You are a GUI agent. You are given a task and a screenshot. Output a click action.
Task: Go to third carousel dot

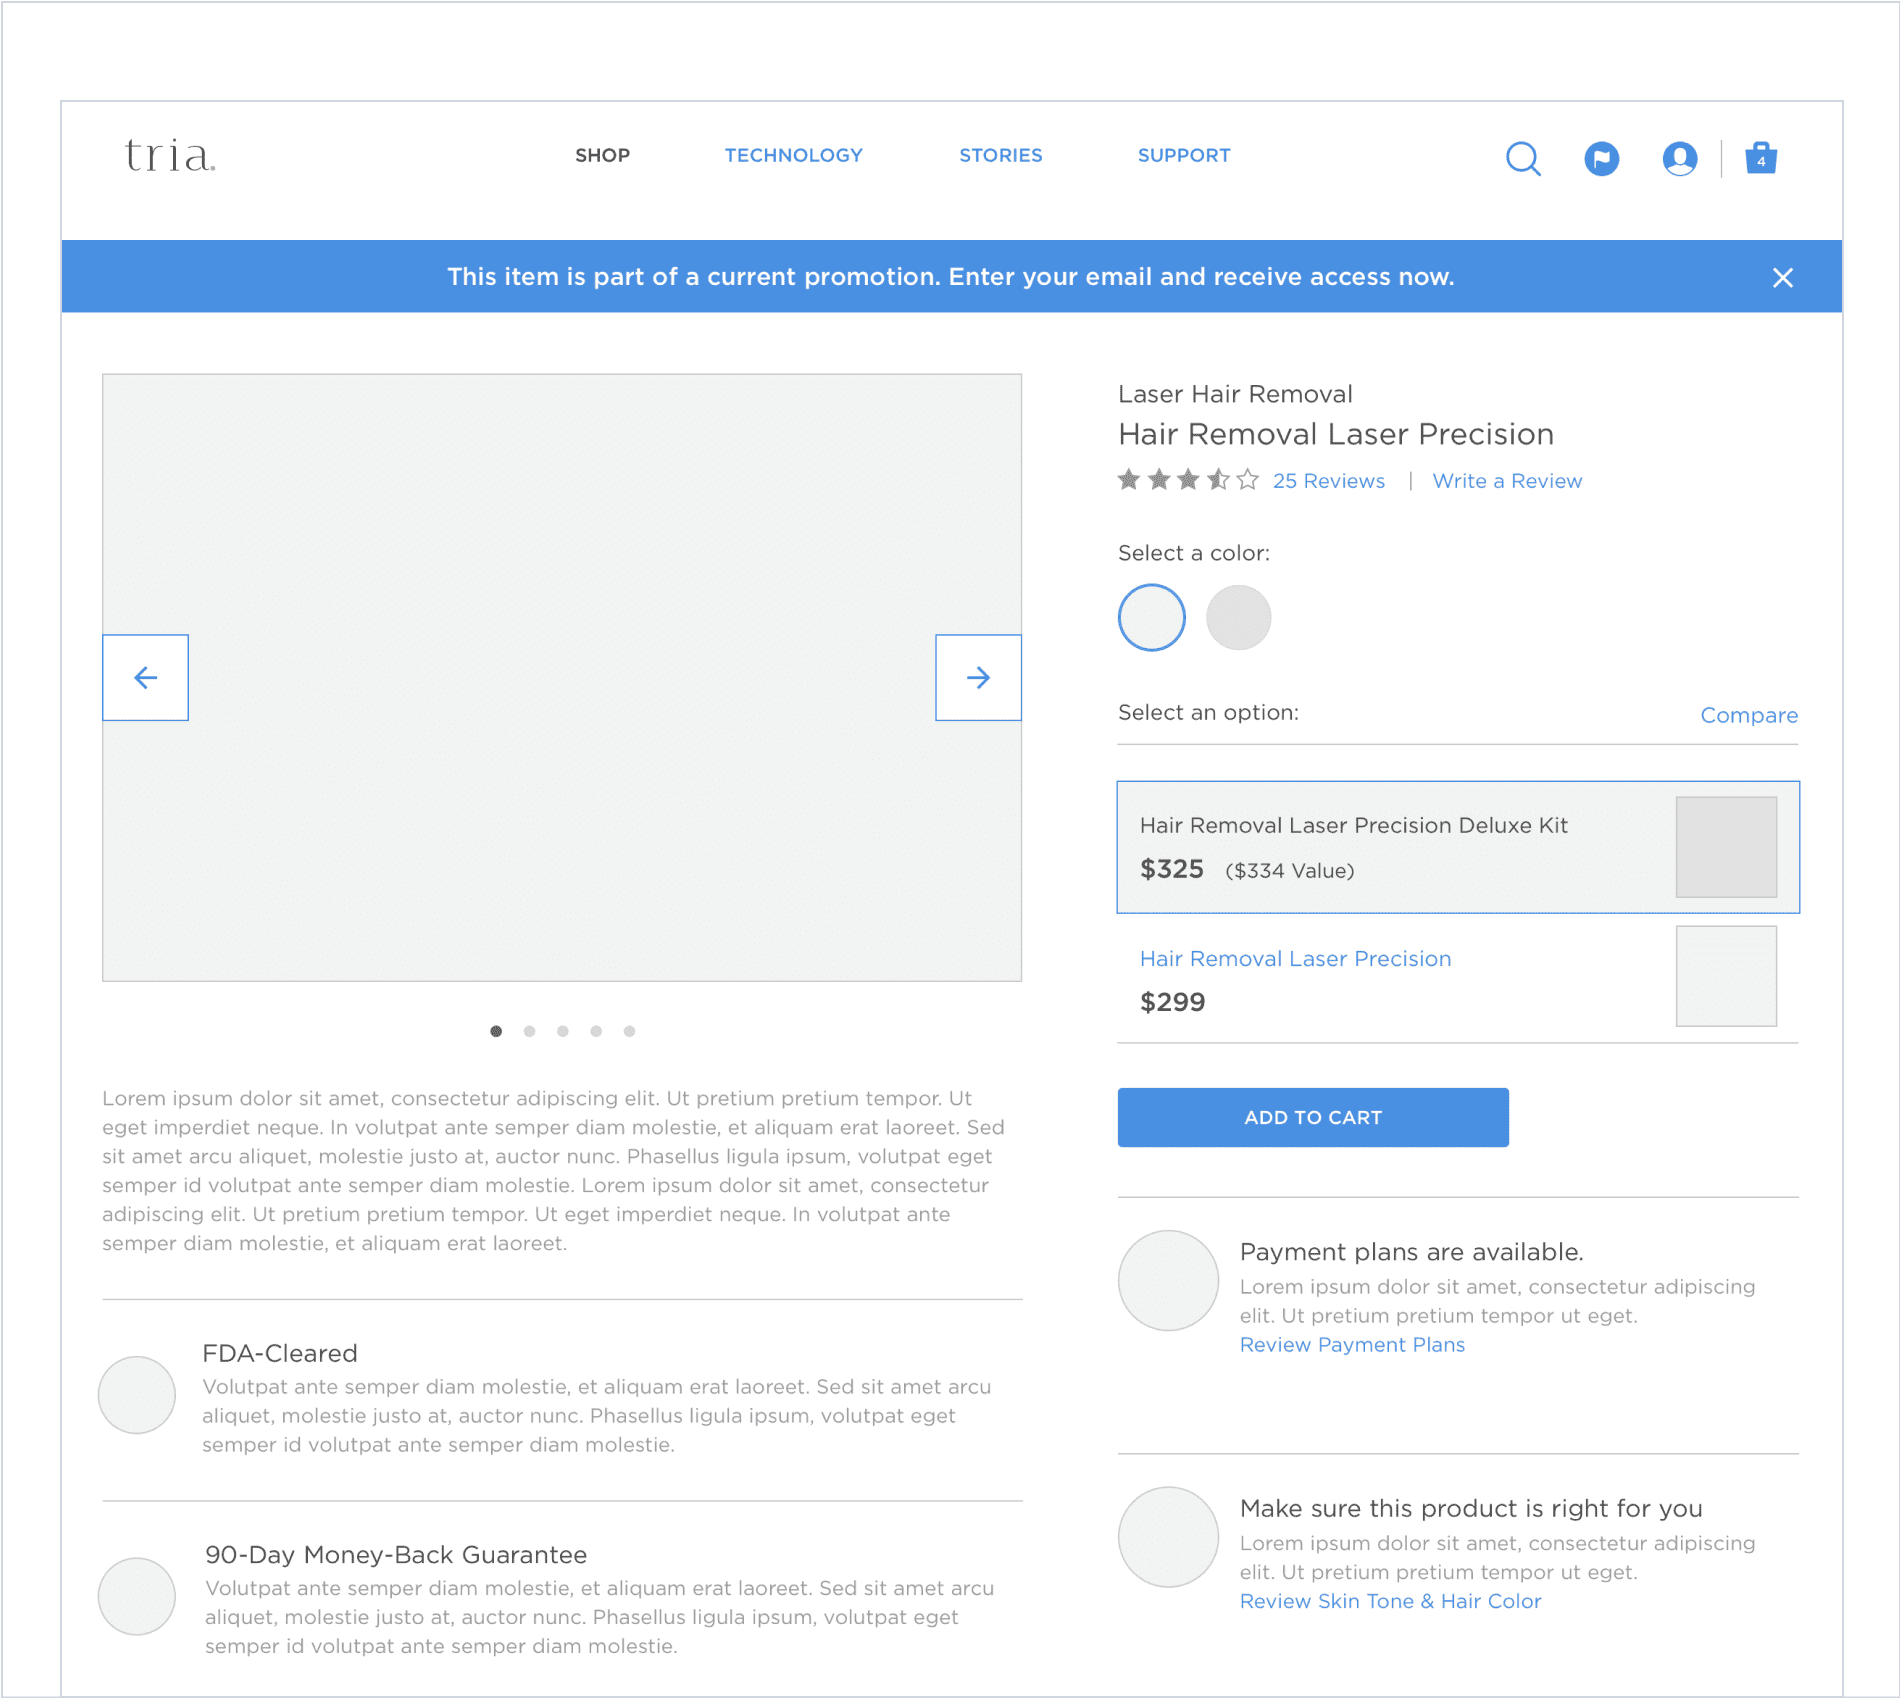(x=563, y=1031)
